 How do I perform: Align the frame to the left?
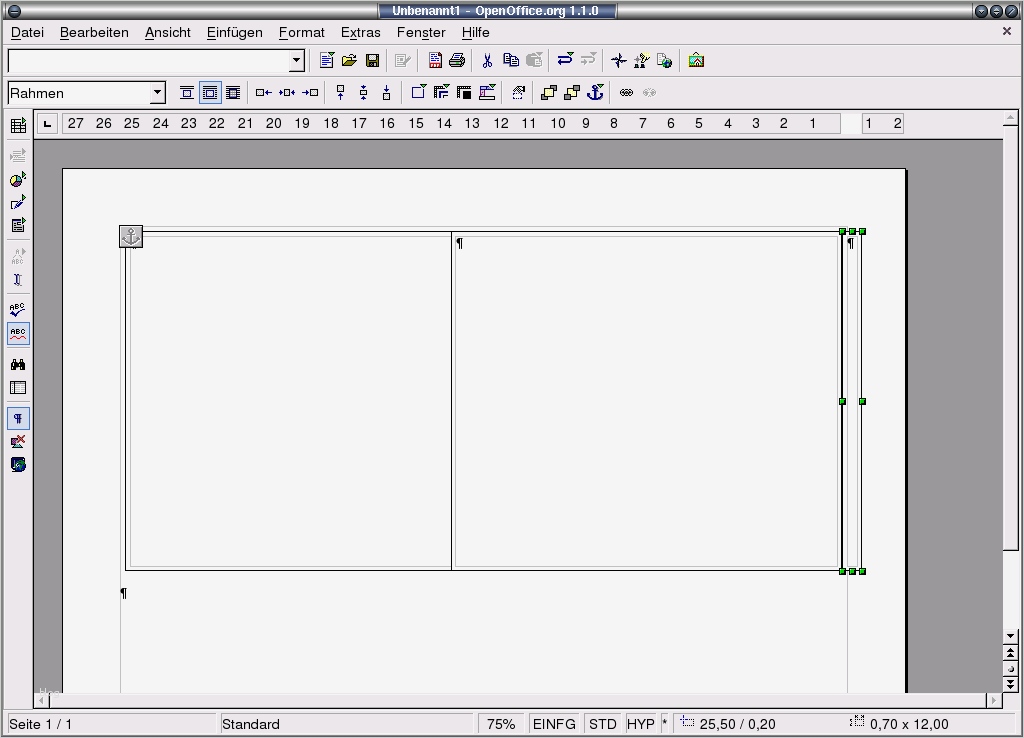tap(263, 93)
